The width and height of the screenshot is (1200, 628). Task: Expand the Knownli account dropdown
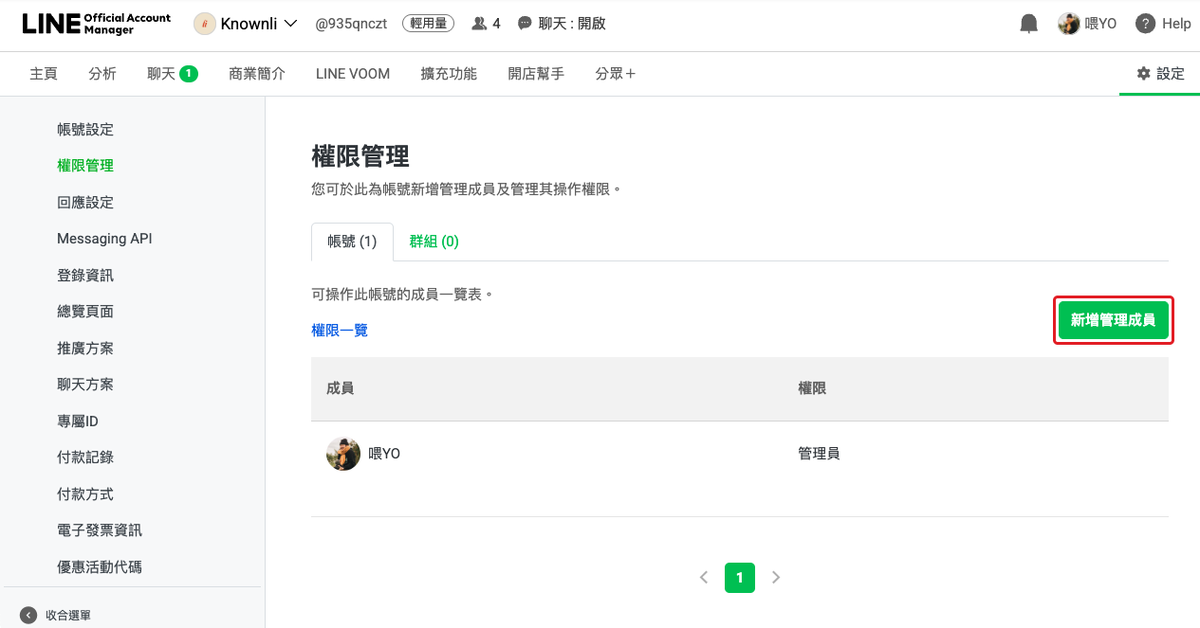tap(291, 24)
